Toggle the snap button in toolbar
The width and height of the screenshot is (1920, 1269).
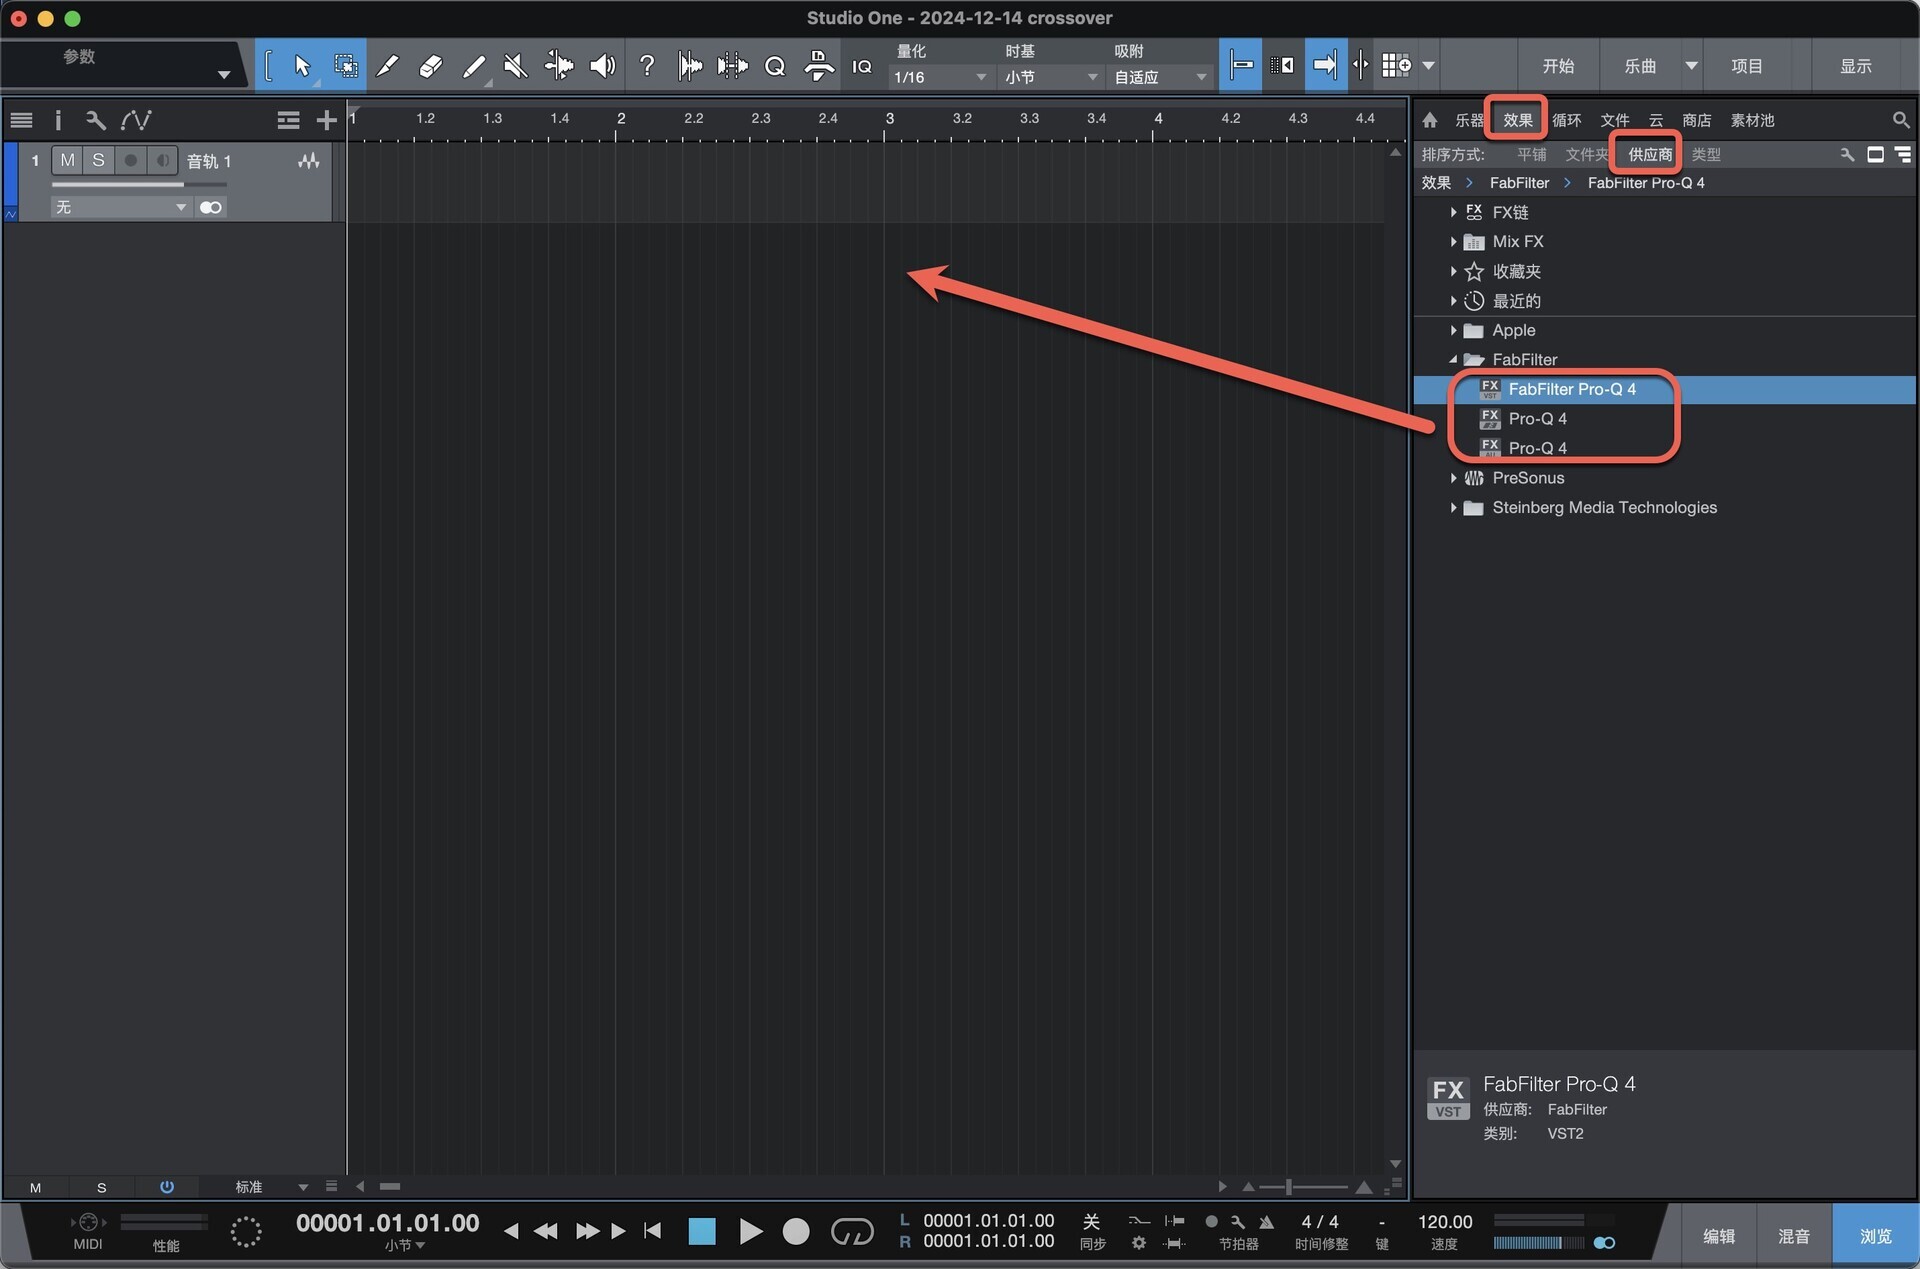(x=1240, y=66)
